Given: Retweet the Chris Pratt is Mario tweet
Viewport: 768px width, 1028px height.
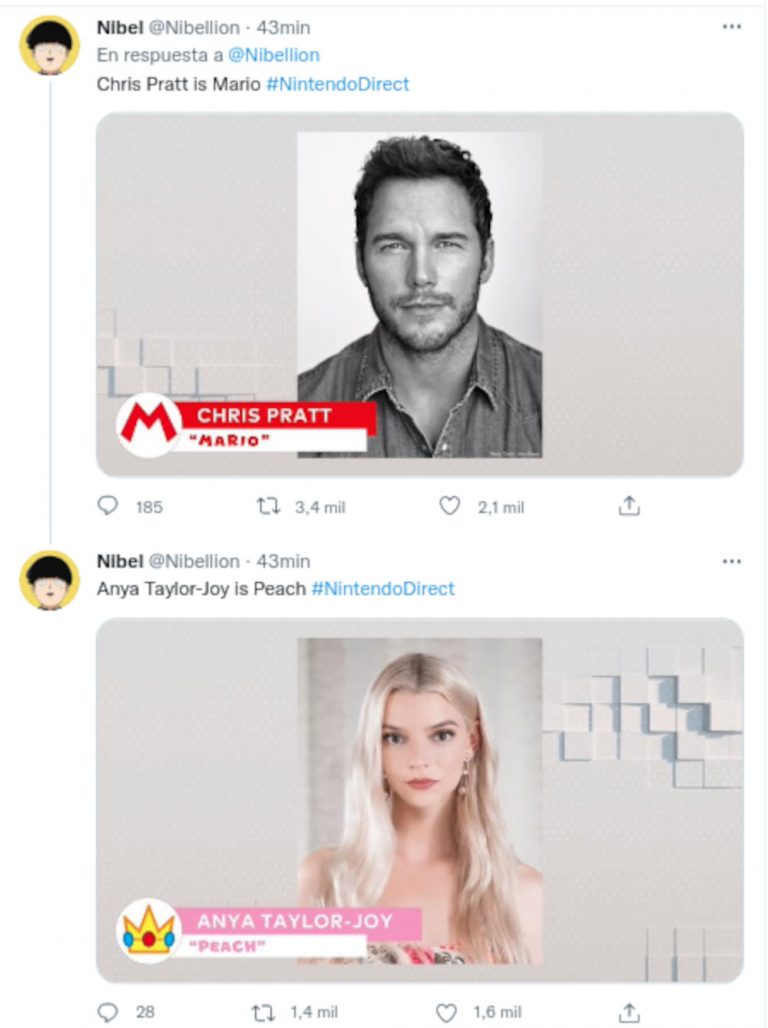Looking at the screenshot, I should [268, 507].
